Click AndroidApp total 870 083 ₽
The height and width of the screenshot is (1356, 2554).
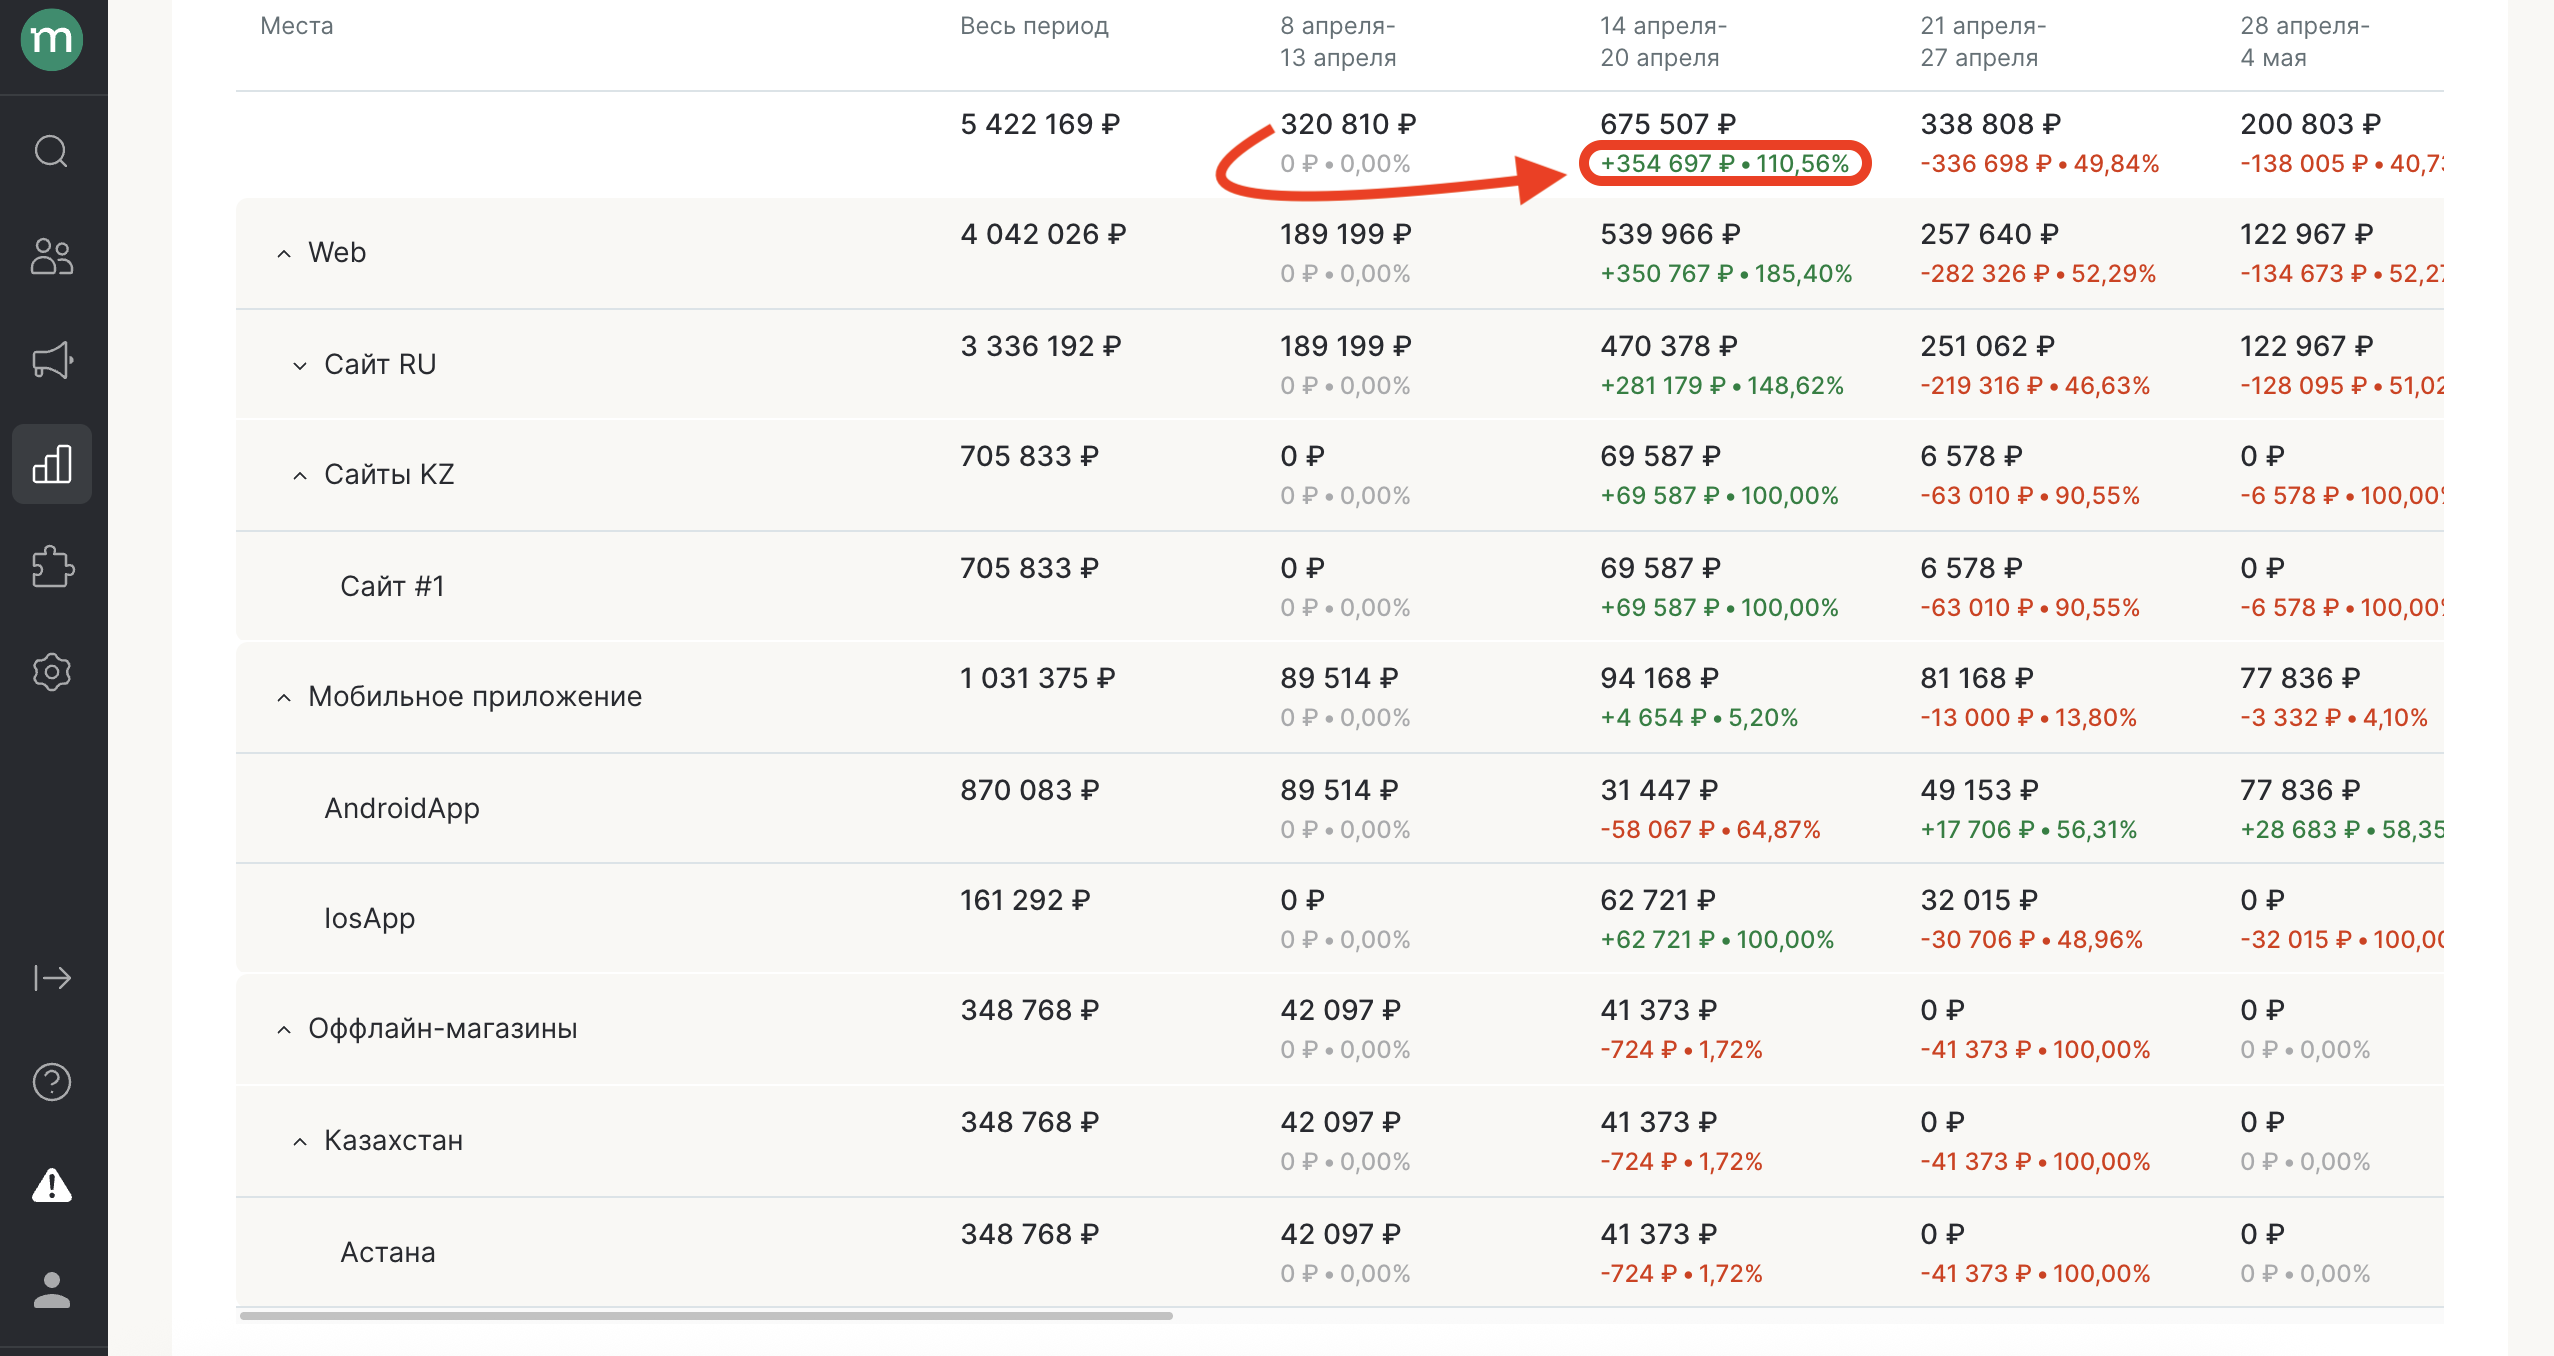coord(1029,790)
